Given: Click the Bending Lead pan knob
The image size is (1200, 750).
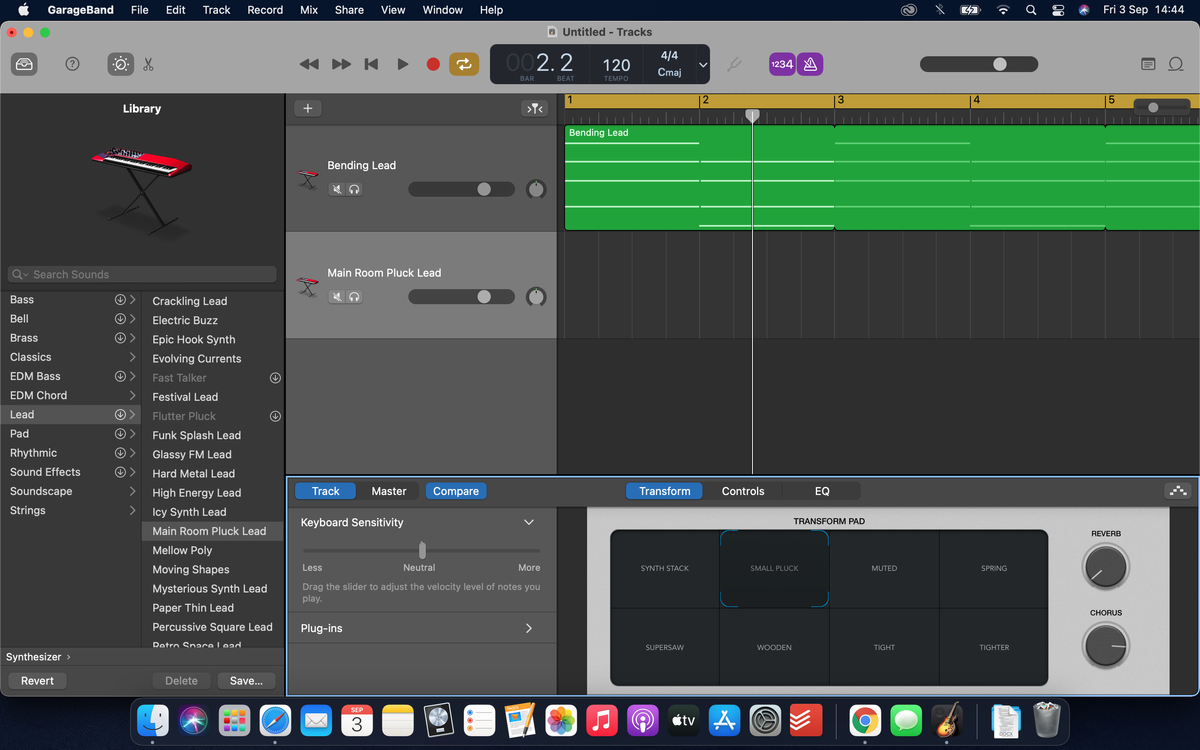Looking at the screenshot, I should point(536,189).
